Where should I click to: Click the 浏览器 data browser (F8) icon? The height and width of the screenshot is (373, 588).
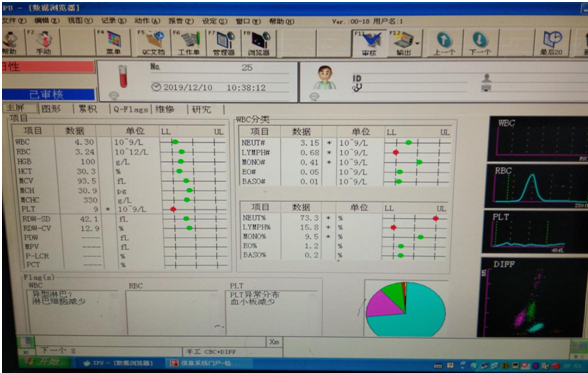coord(259,42)
